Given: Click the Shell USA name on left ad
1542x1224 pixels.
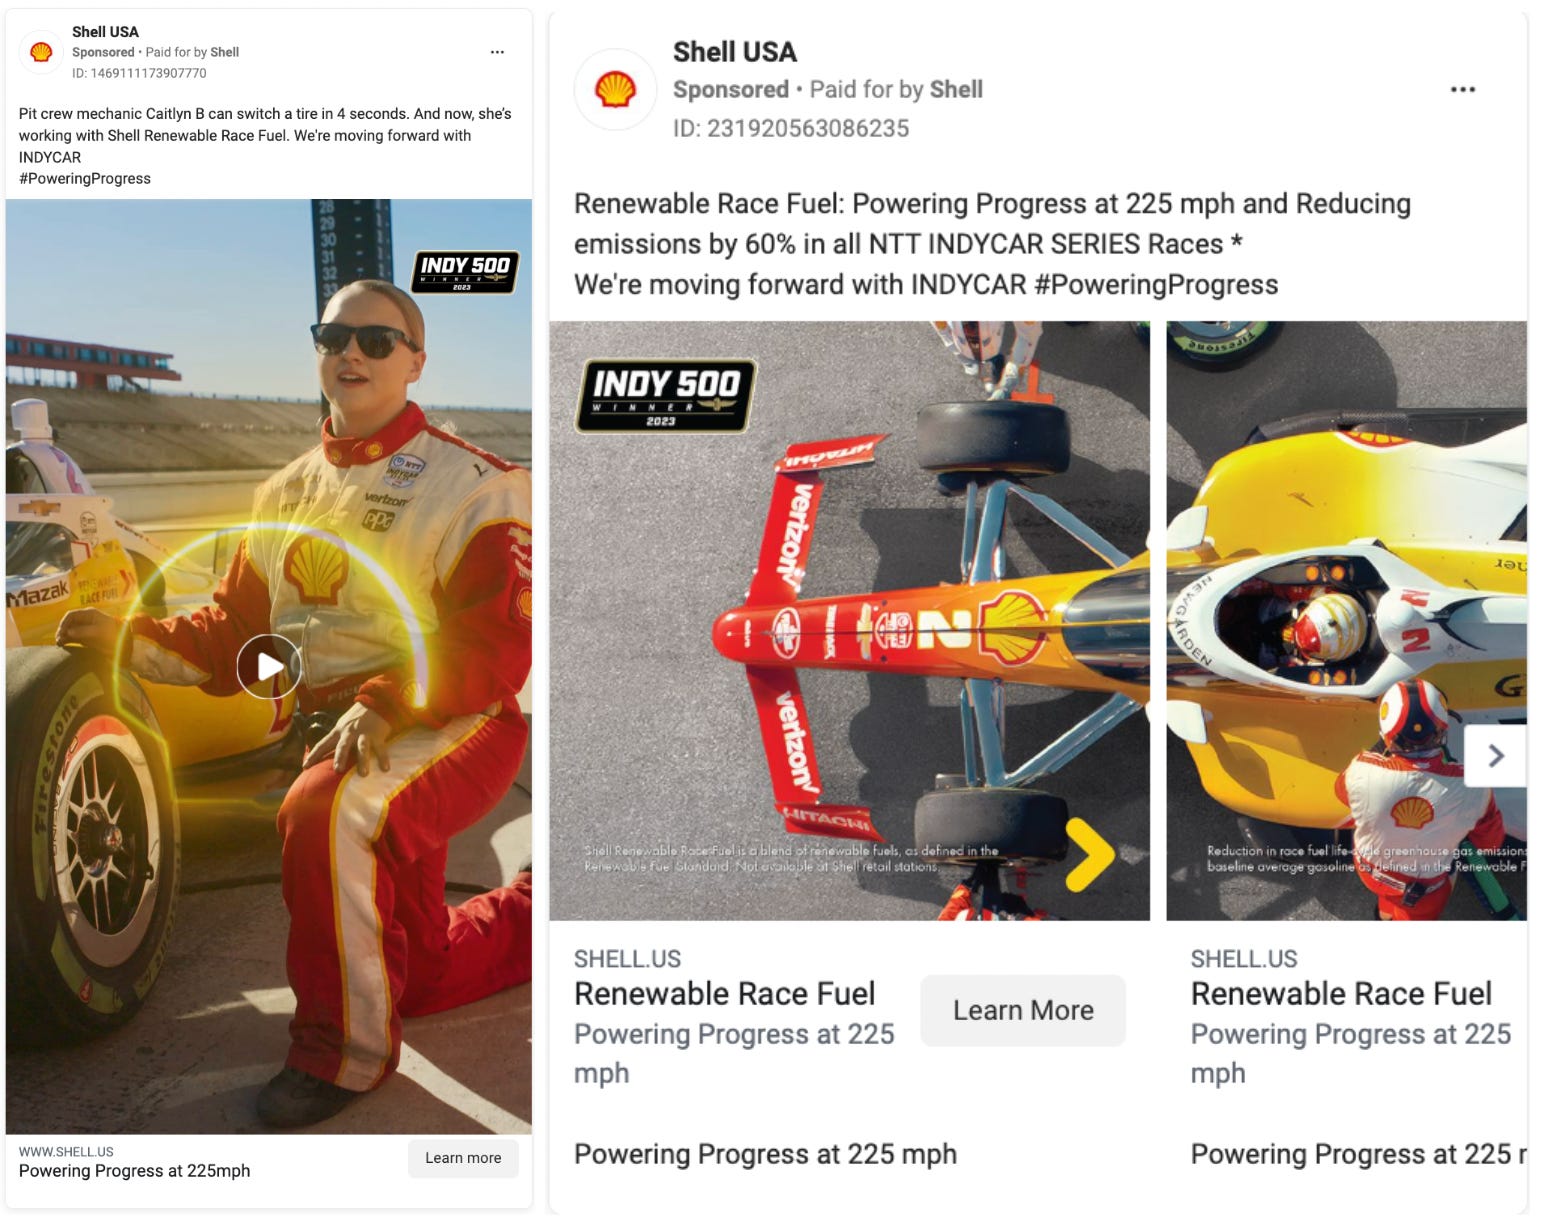Looking at the screenshot, I should click(105, 32).
